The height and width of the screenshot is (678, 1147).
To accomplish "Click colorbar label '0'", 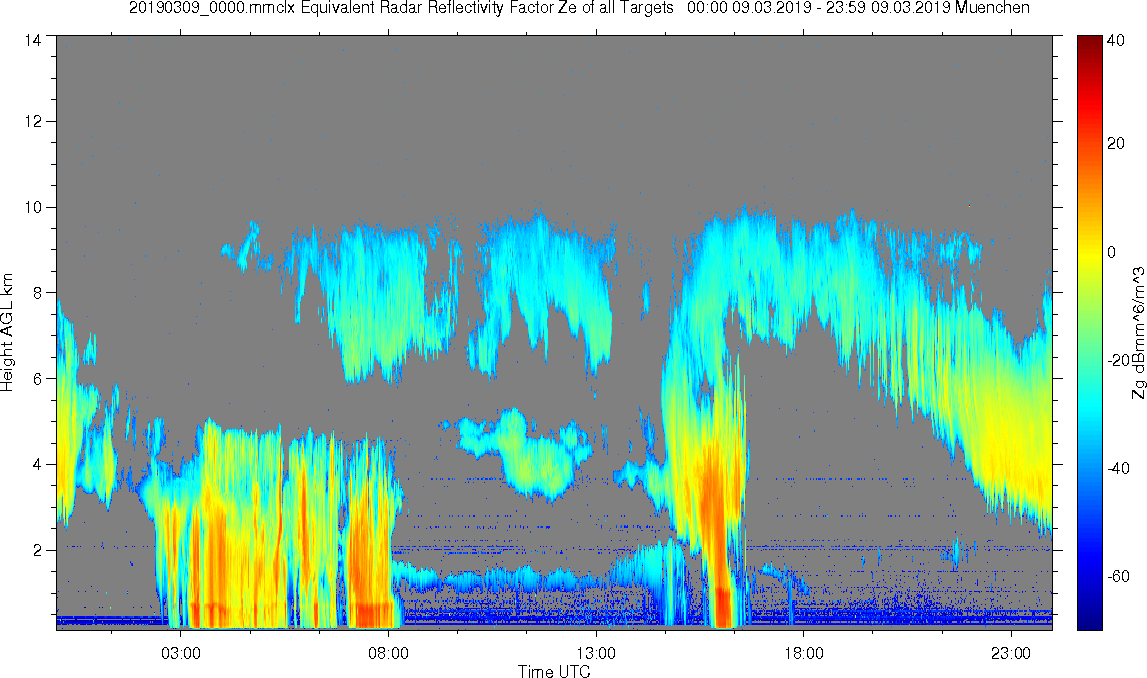I will pyautogui.click(x=1112, y=252).
